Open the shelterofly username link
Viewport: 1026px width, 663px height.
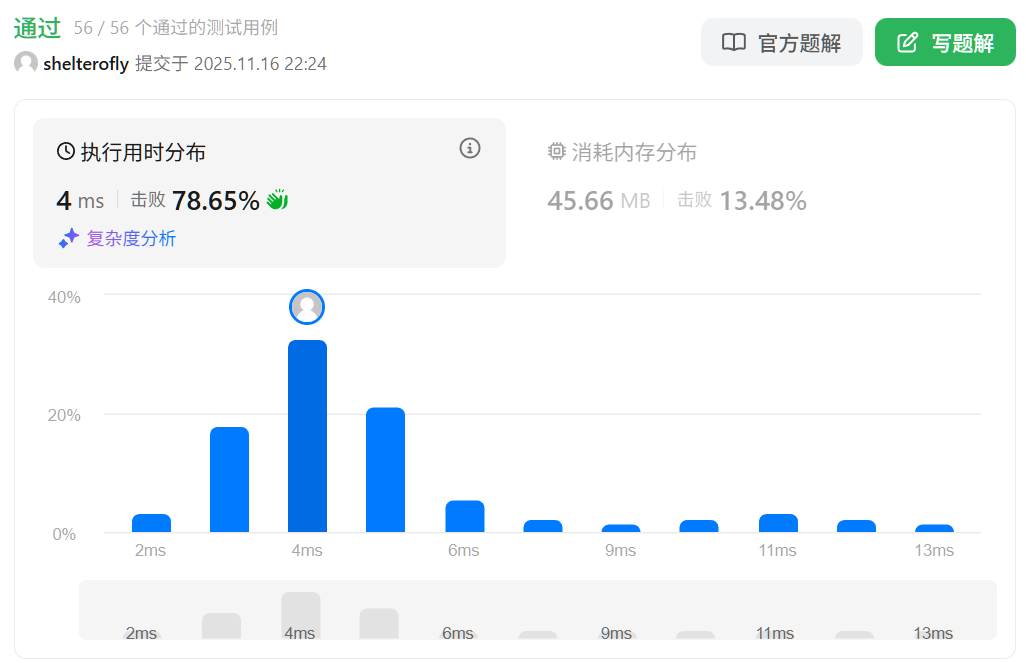click(86, 64)
